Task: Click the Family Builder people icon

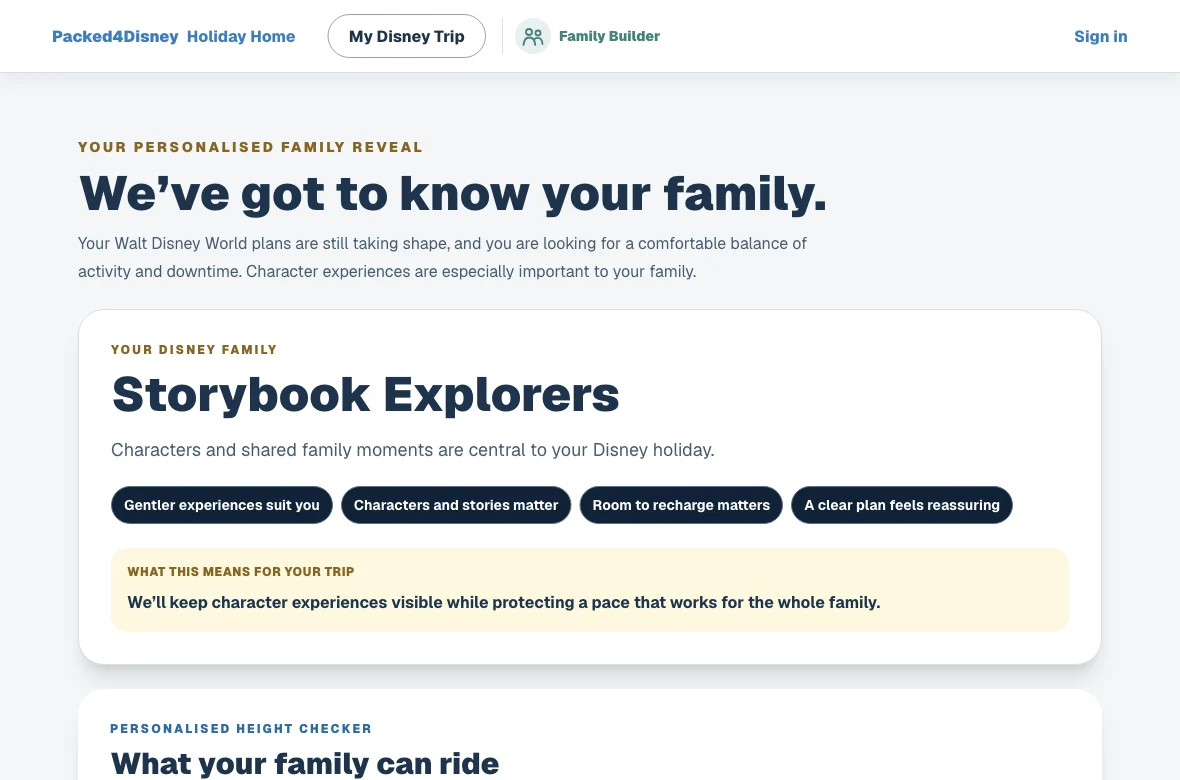Action: point(533,36)
